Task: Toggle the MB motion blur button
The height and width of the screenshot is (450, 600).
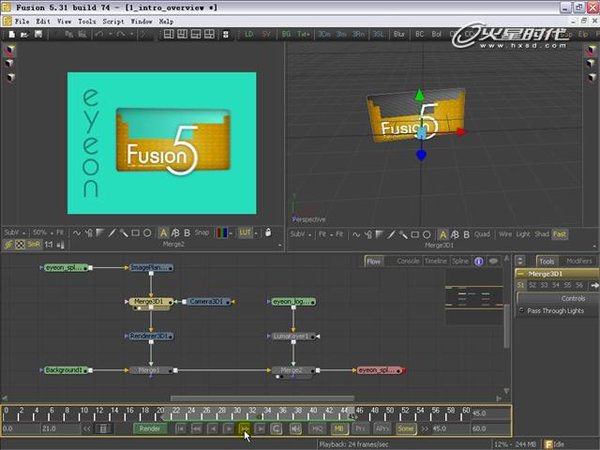Action: [x=339, y=429]
